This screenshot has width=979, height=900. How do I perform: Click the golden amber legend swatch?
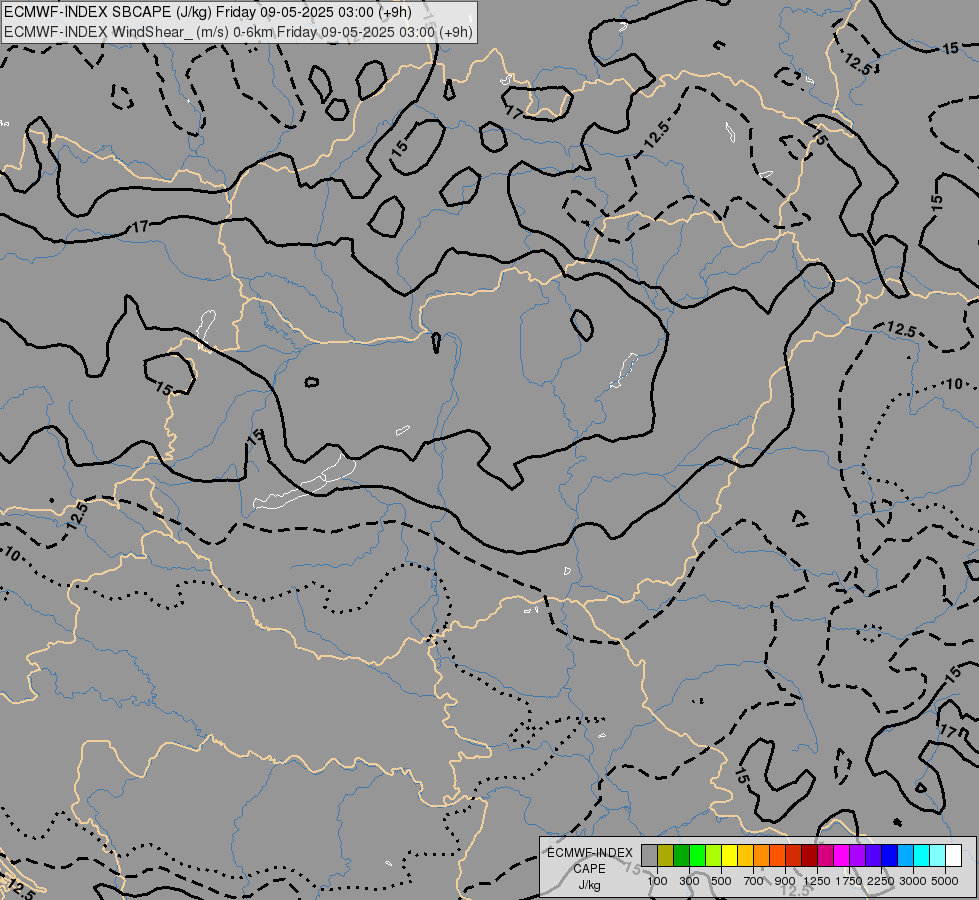tap(745, 855)
